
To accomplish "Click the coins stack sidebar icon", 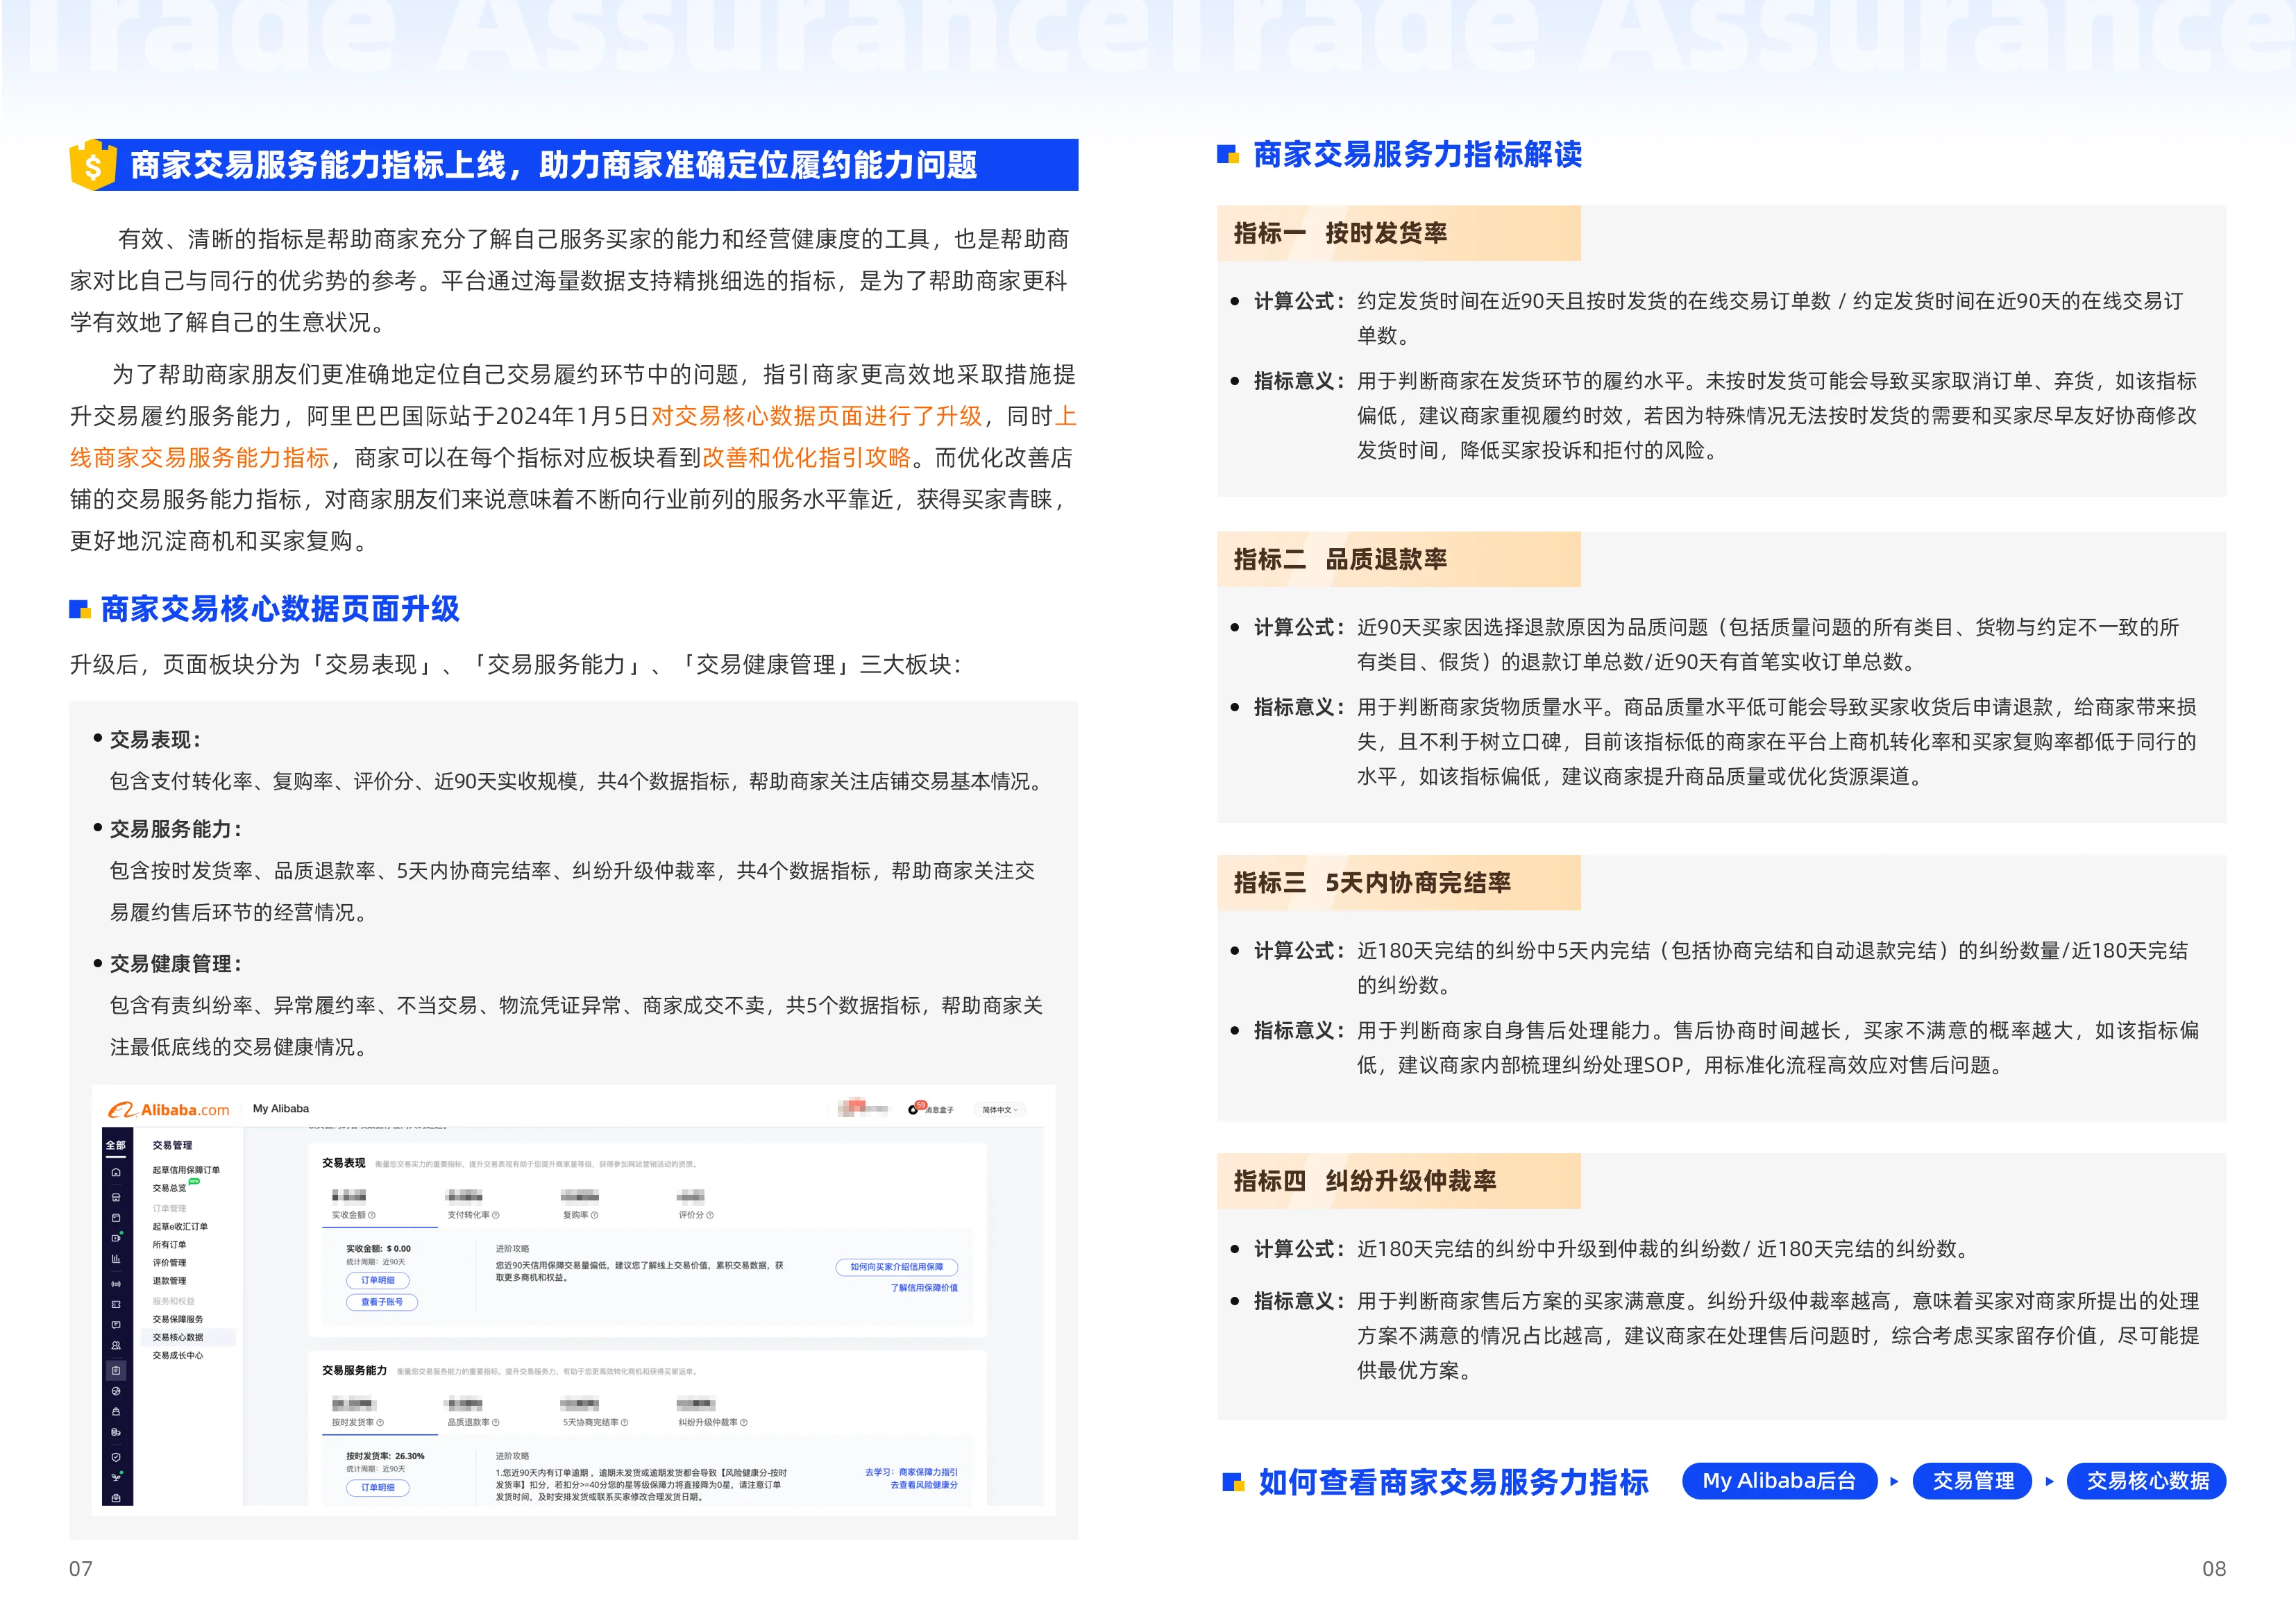I will tap(116, 1432).
